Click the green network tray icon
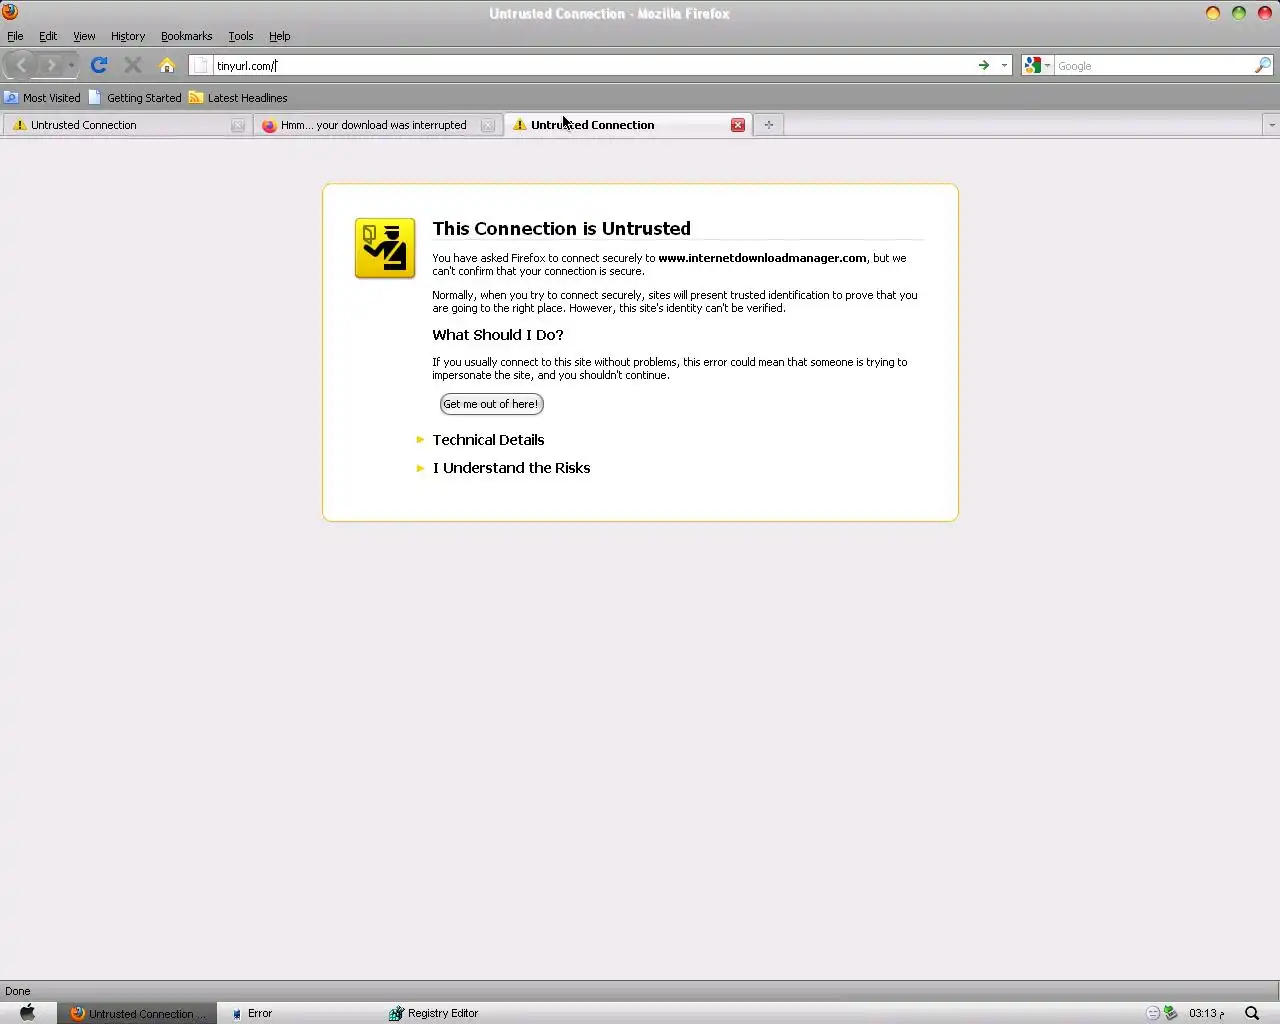The width and height of the screenshot is (1280, 1024). 1170,1013
